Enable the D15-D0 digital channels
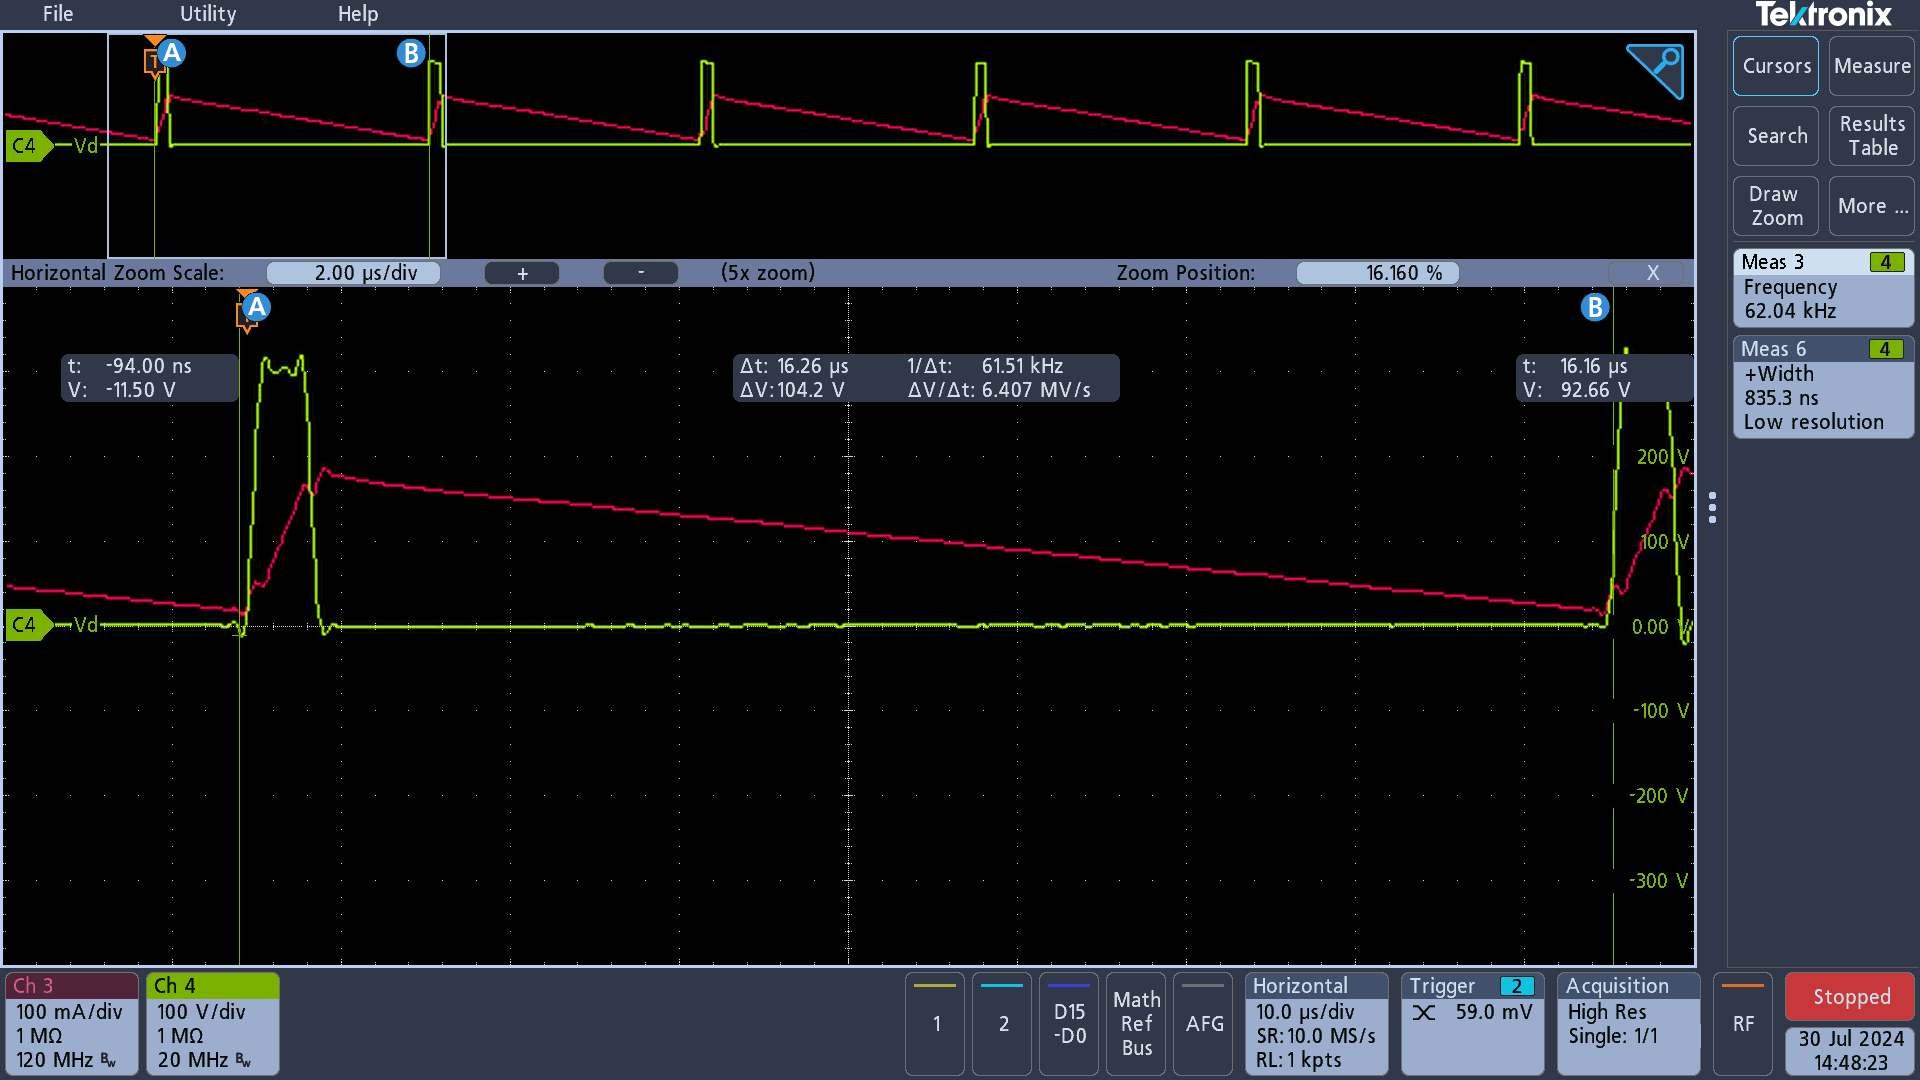The height and width of the screenshot is (1080, 1920). point(1069,1023)
